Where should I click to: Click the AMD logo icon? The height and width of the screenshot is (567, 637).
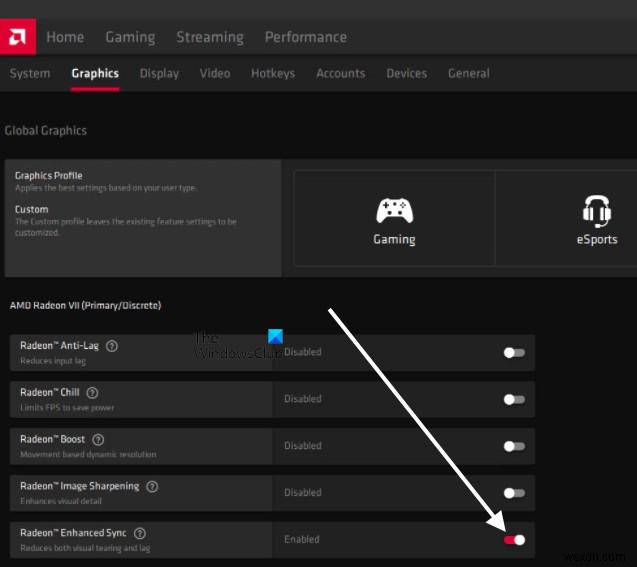[x=18, y=37]
